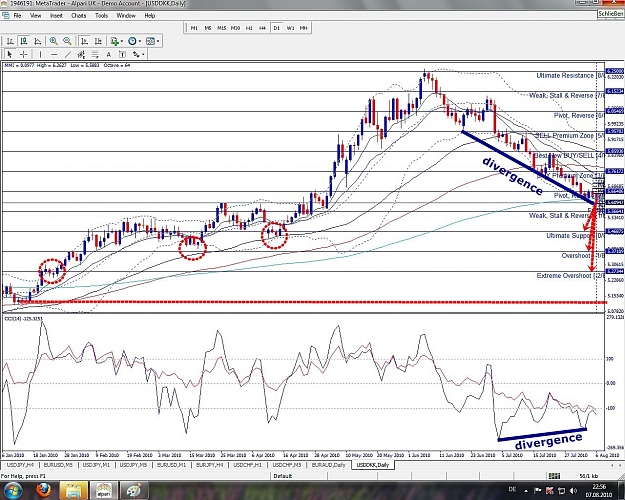625x500 pixels.
Task: Switch to M15 timeframe
Action: coord(222,28)
